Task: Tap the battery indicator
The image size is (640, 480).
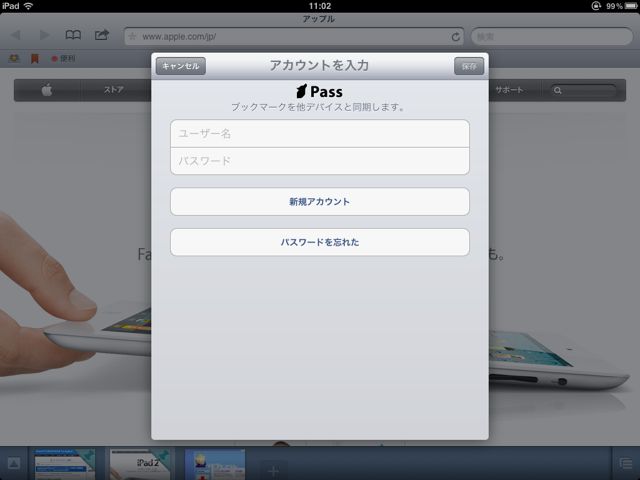Action: tap(631, 6)
